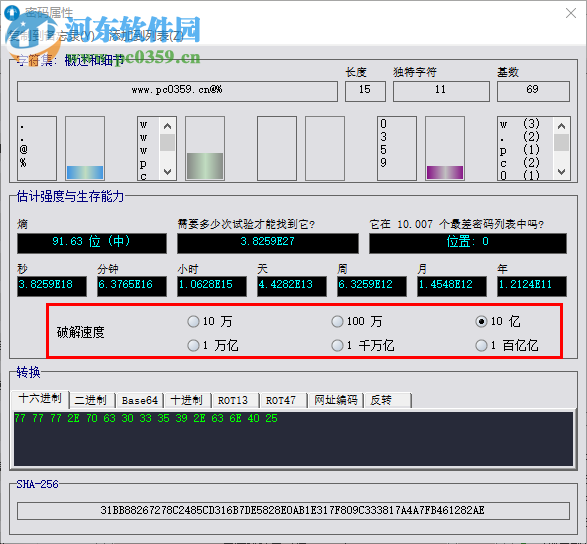Click the 分钟 value 6.3765E16
587x544 pixels.
[x=132, y=286]
